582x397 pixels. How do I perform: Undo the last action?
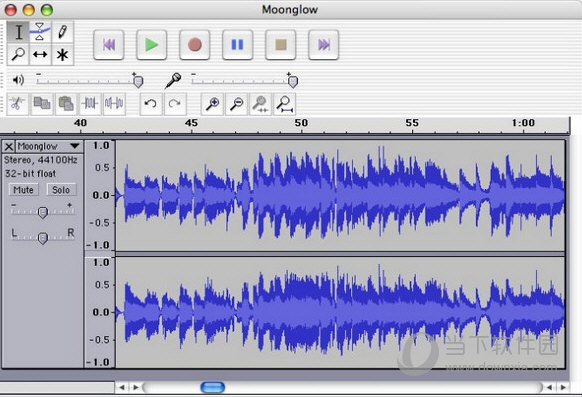pos(150,104)
